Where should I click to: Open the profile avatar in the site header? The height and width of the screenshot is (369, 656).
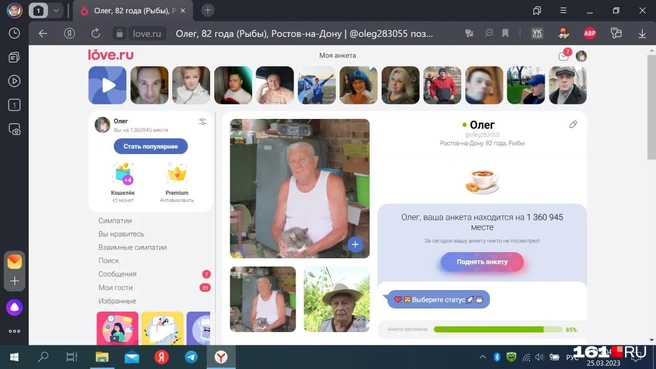[x=581, y=56]
